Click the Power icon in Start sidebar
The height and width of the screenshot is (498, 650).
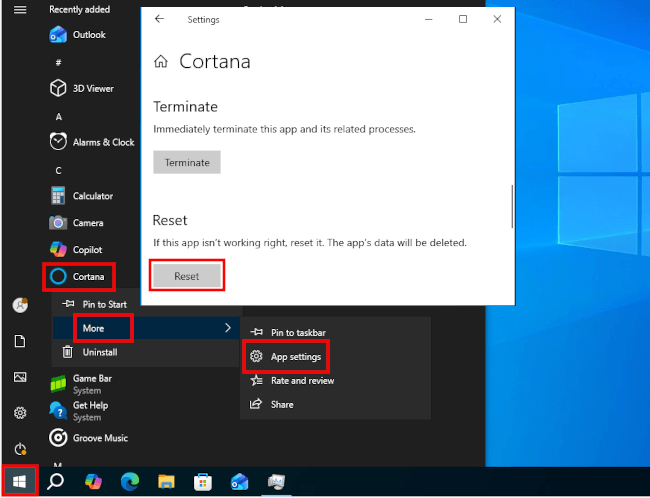click(x=20, y=449)
